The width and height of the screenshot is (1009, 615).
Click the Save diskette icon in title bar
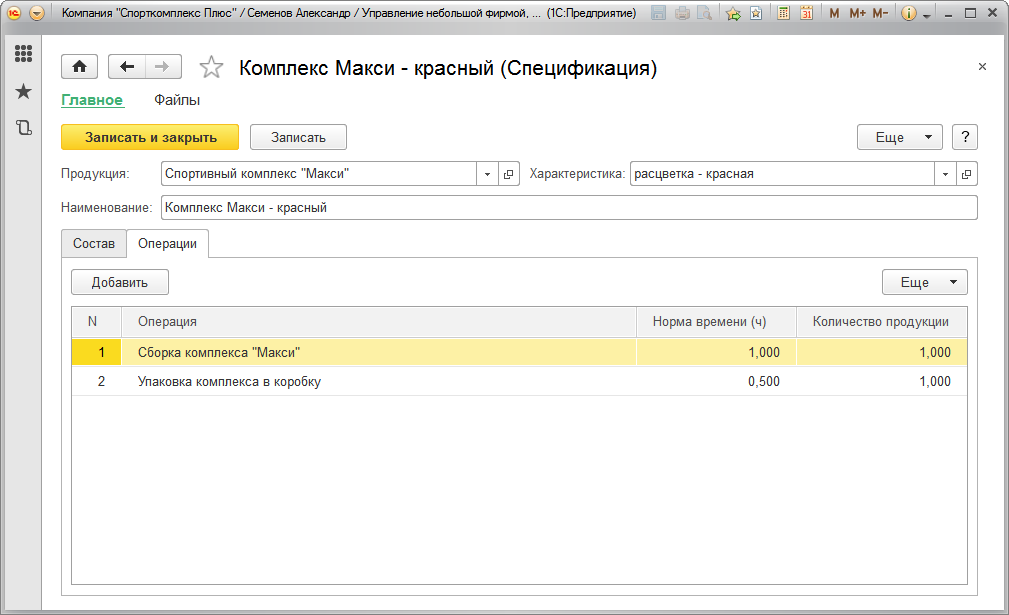(658, 13)
